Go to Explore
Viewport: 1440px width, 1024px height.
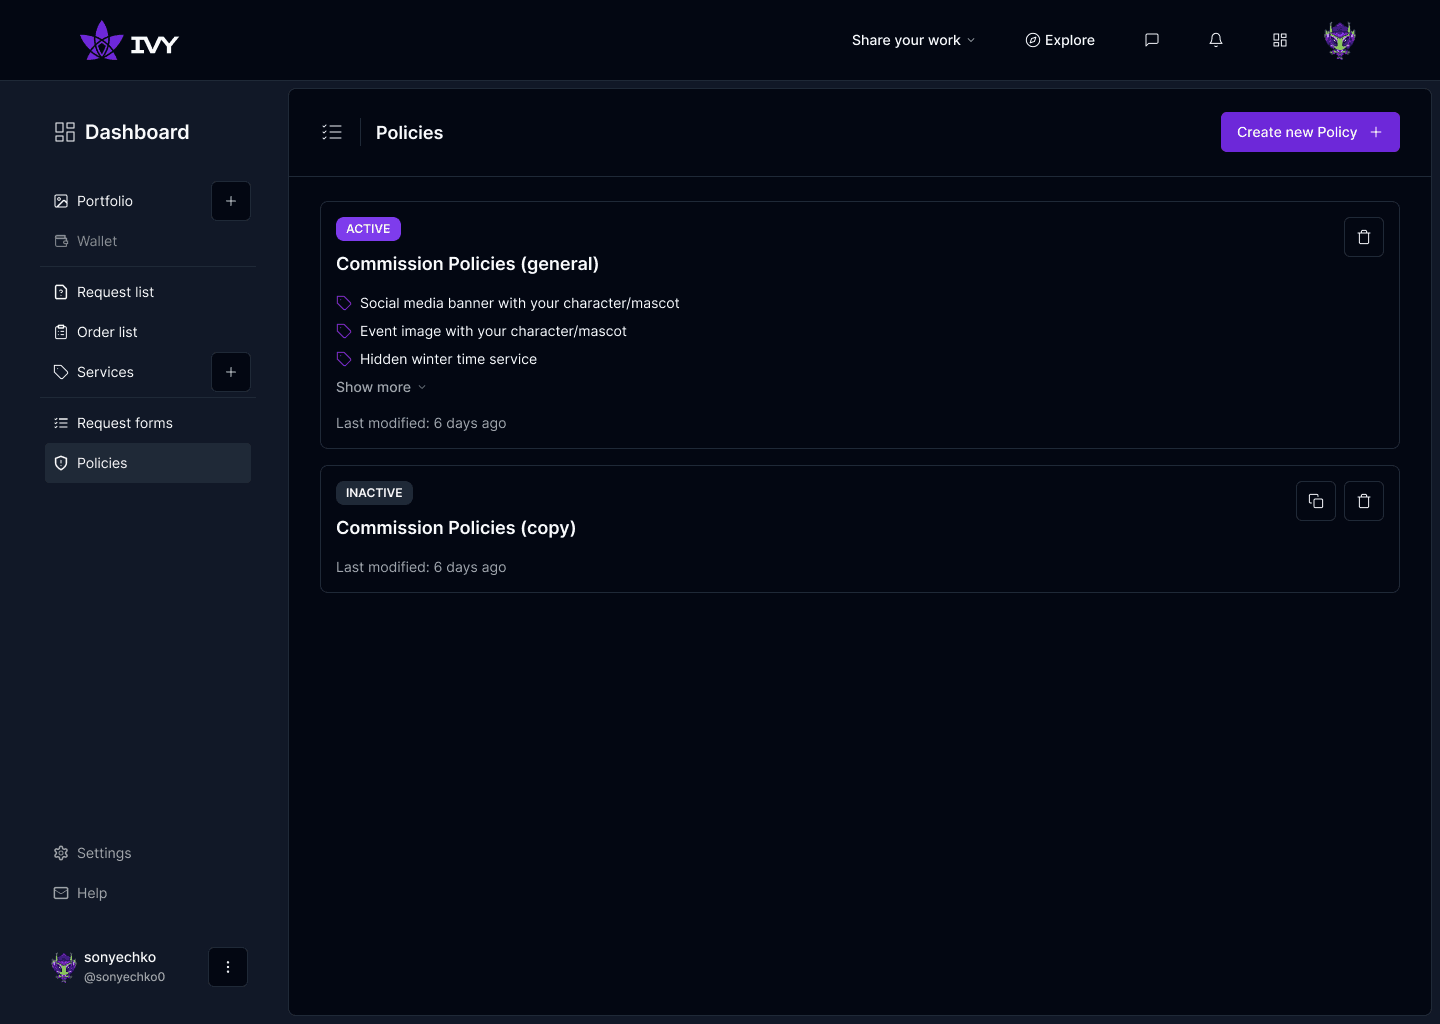pyautogui.click(x=1060, y=40)
